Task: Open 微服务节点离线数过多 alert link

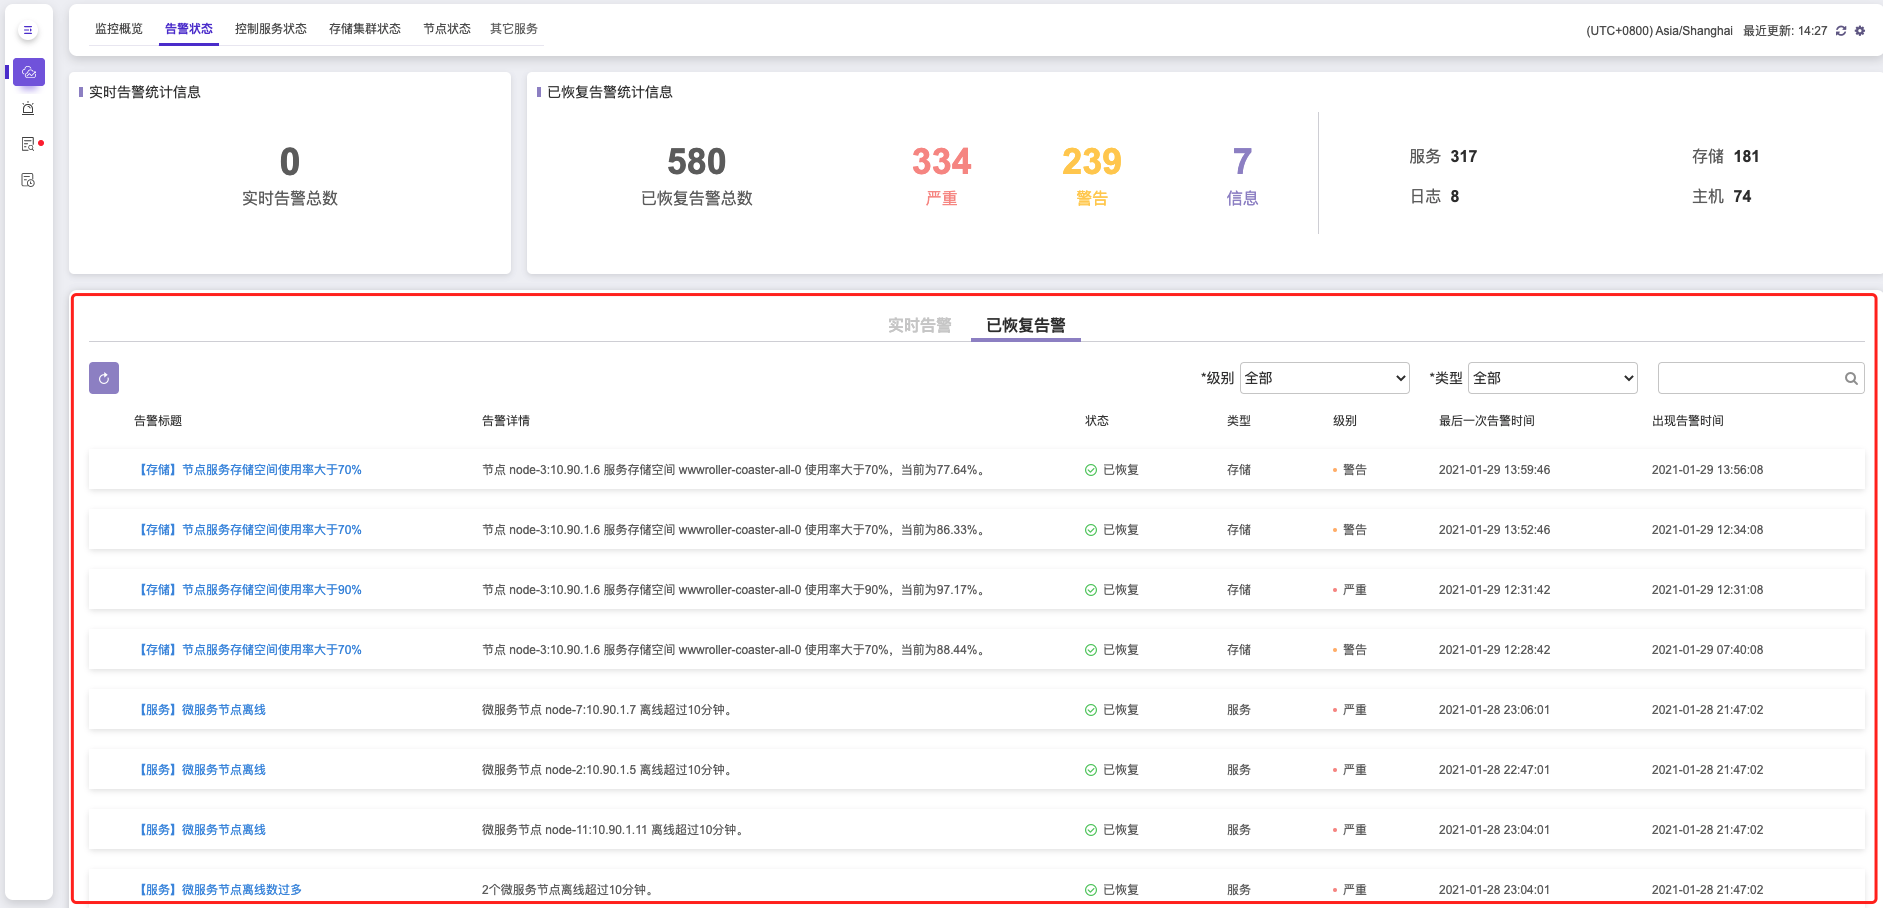Action: [x=220, y=890]
